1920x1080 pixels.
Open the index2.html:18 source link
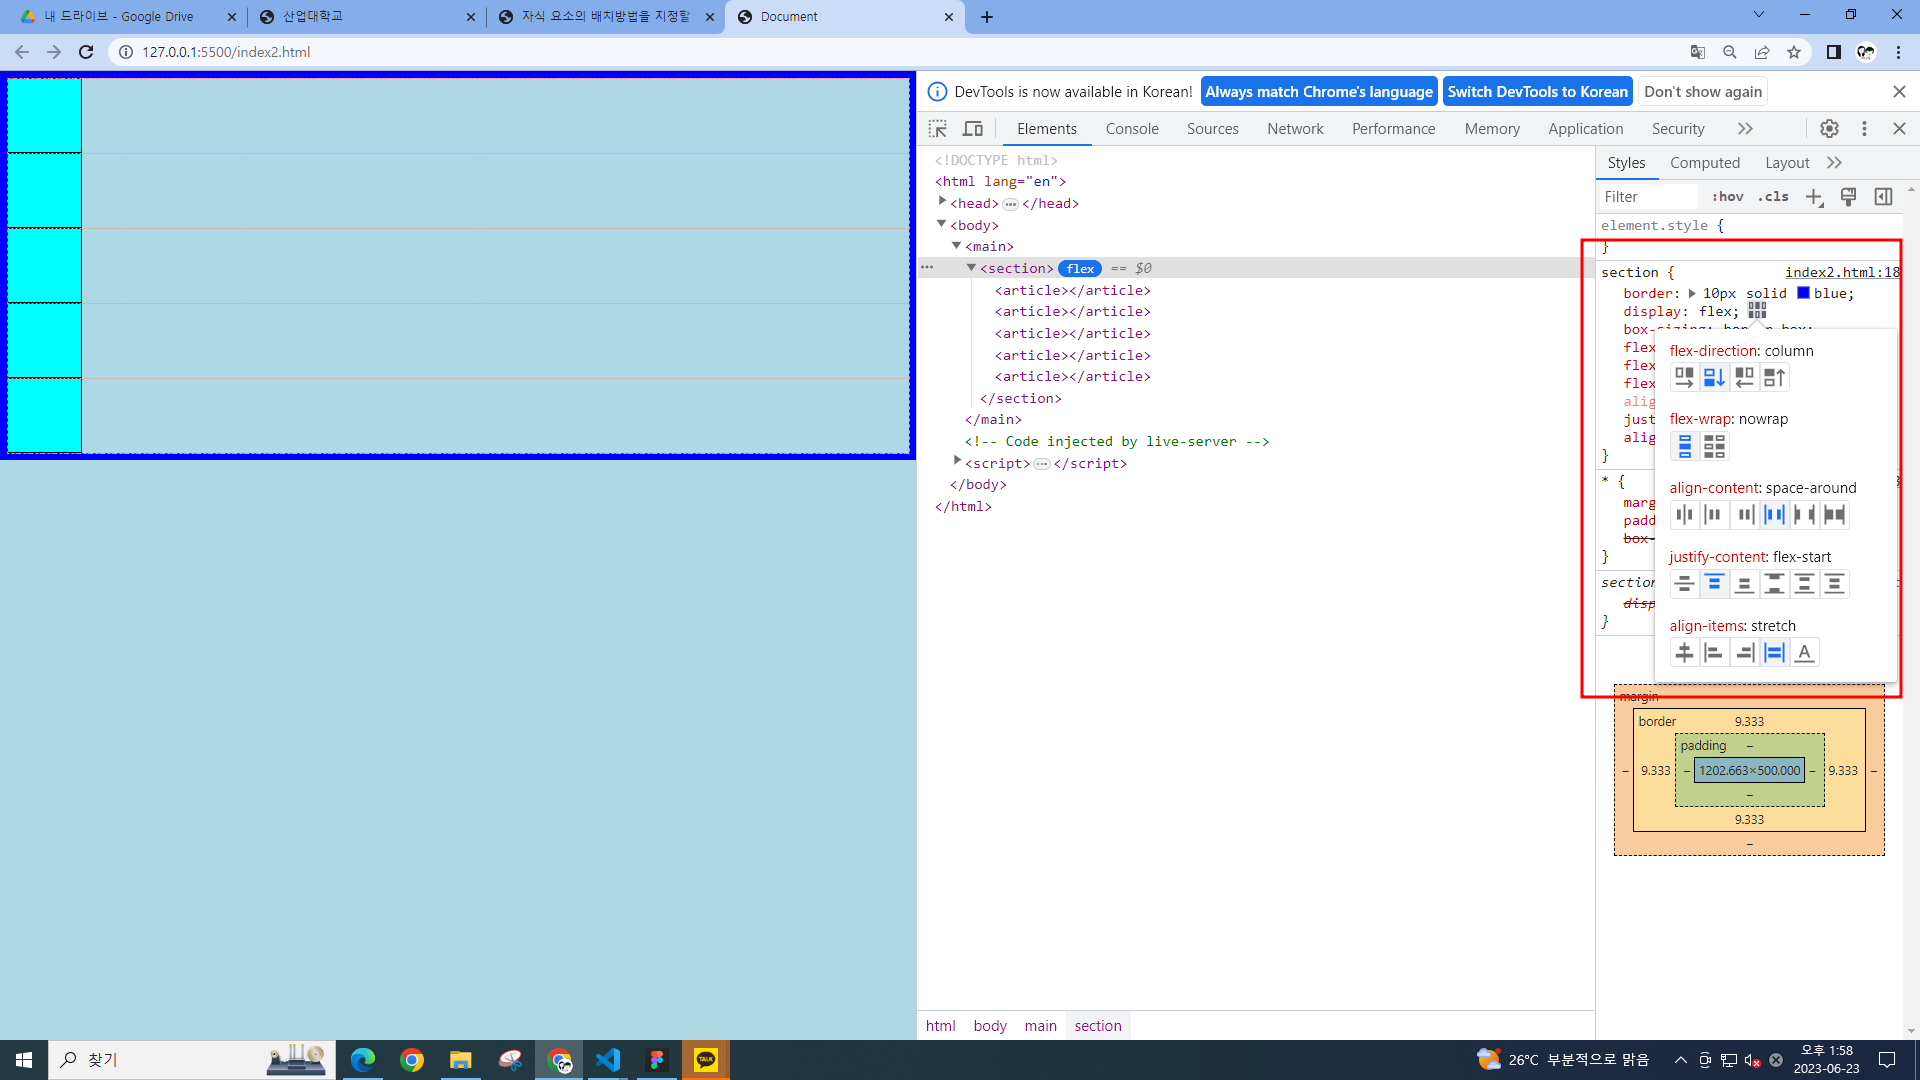pos(1841,272)
